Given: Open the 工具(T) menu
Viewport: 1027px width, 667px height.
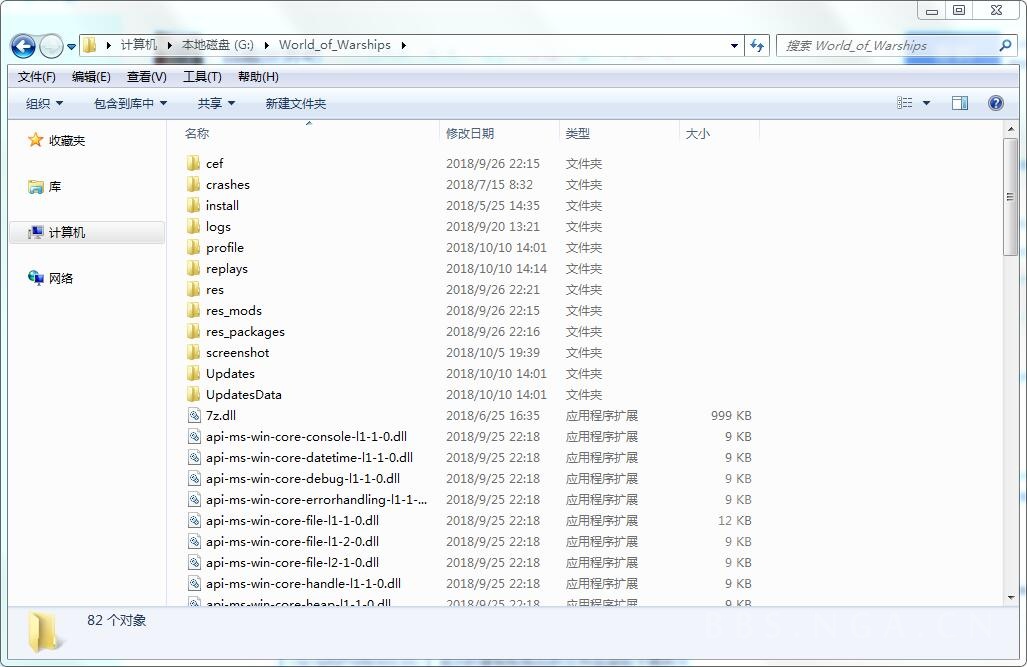Looking at the screenshot, I should pyautogui.click(x=202, y=77).
